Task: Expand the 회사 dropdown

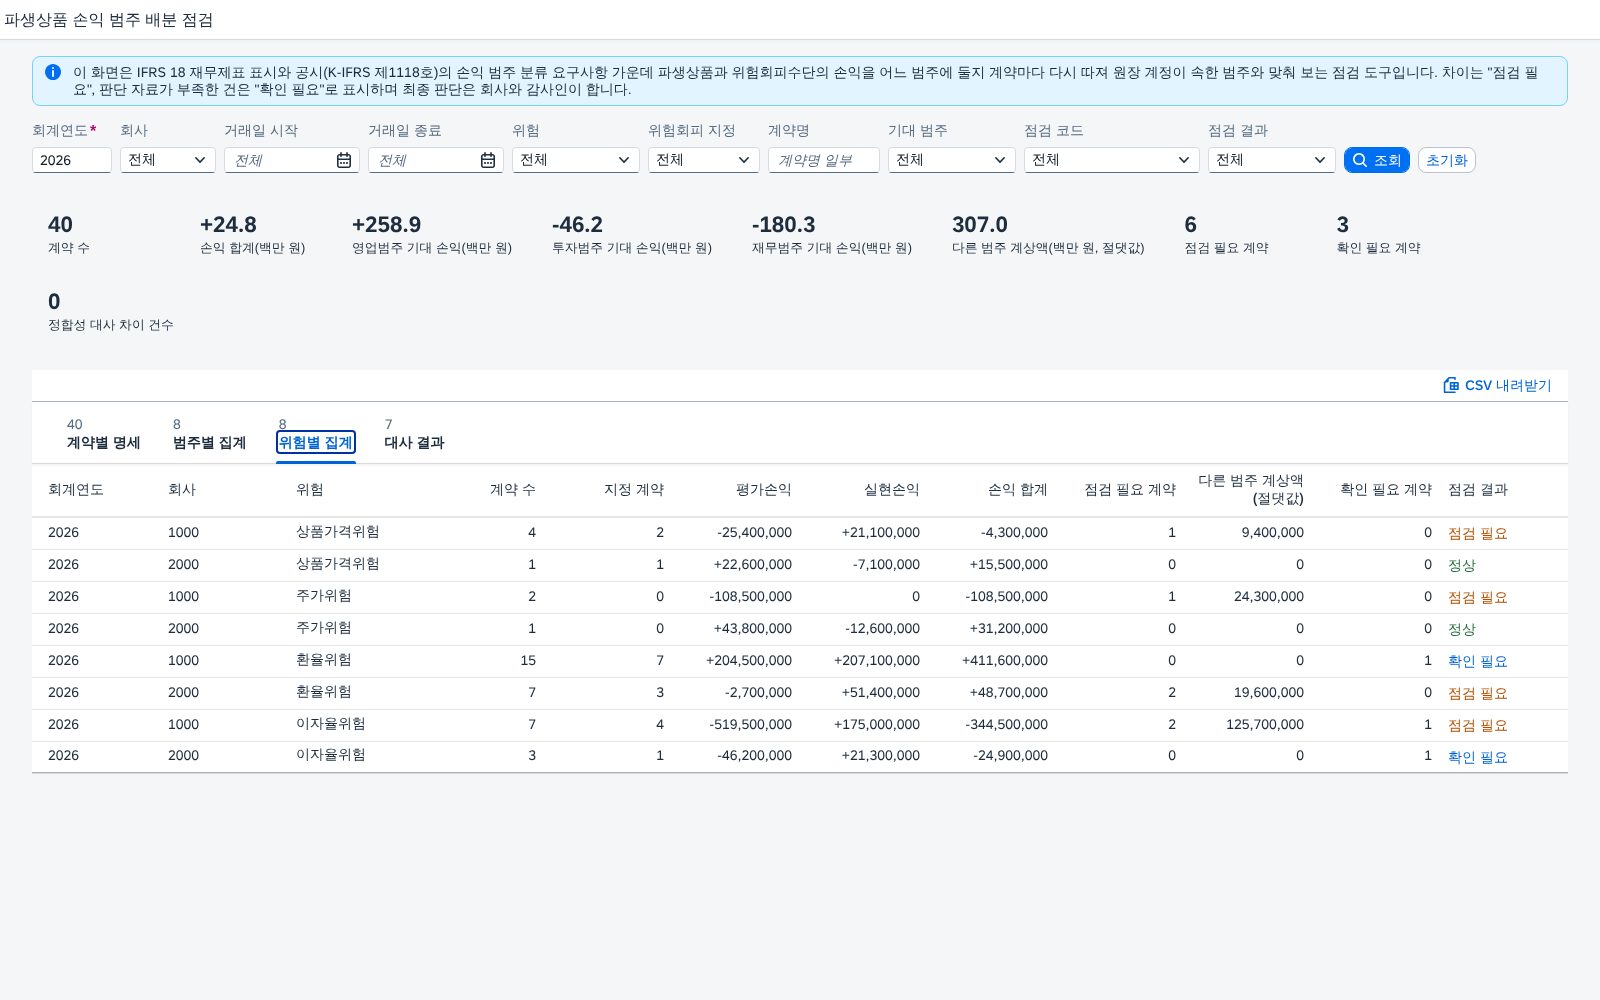Action: click(x=168, y=160)
